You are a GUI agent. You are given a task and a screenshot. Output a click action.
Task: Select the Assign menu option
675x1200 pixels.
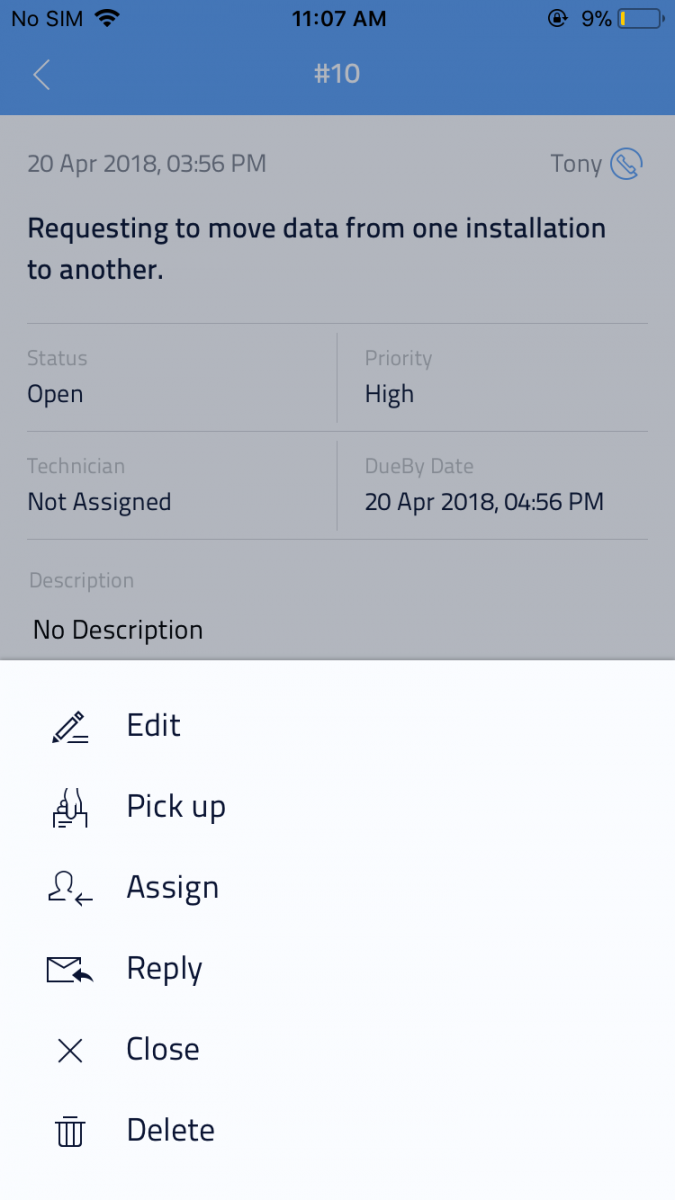pos(172,887)
